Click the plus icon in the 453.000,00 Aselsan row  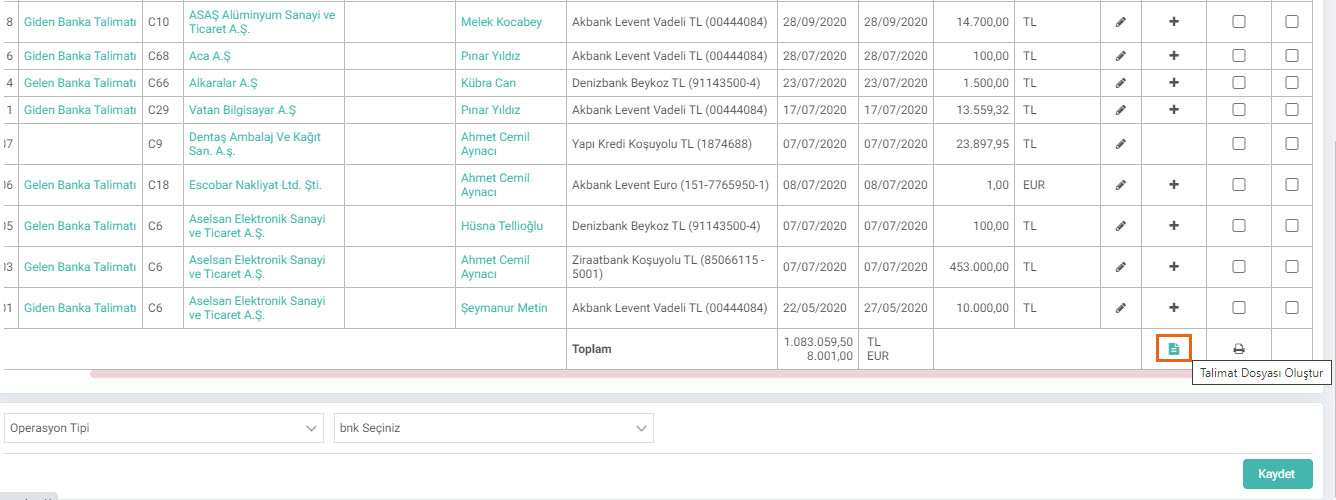click(1174, 267)
